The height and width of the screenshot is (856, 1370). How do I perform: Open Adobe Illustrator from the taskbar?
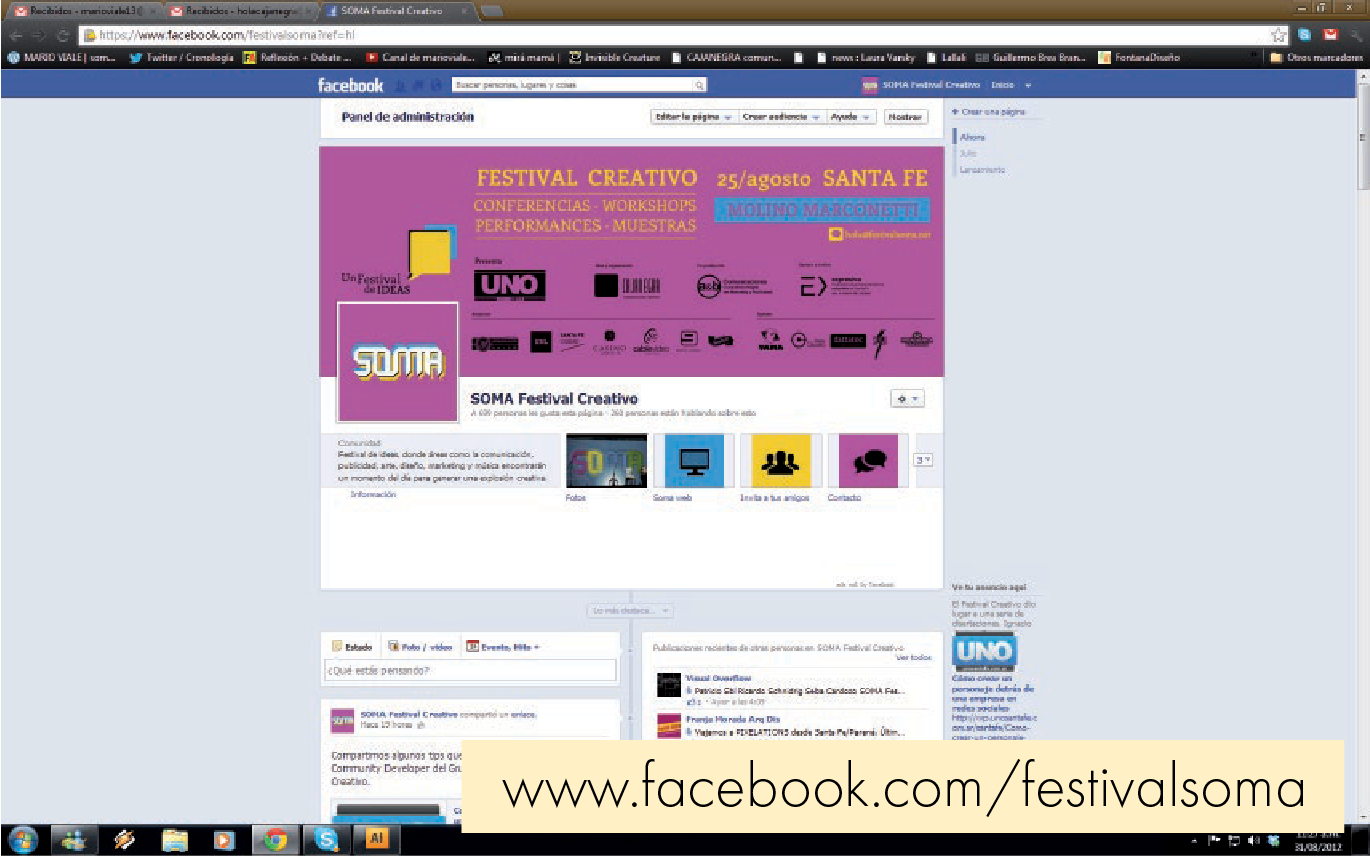(377, 839)
